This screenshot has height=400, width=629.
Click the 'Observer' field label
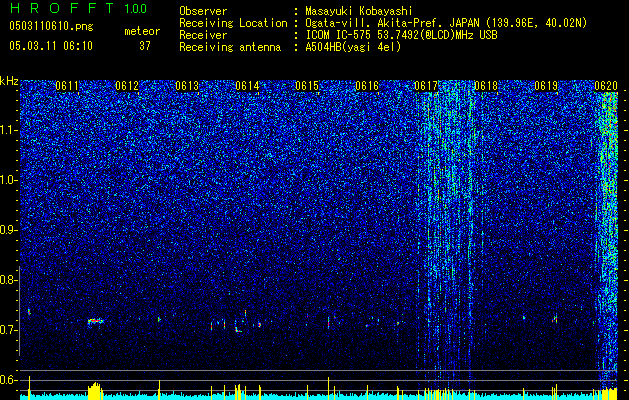203,12
